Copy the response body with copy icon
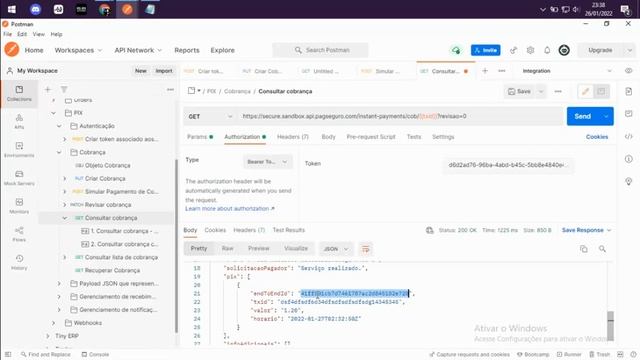 (584, 249)
